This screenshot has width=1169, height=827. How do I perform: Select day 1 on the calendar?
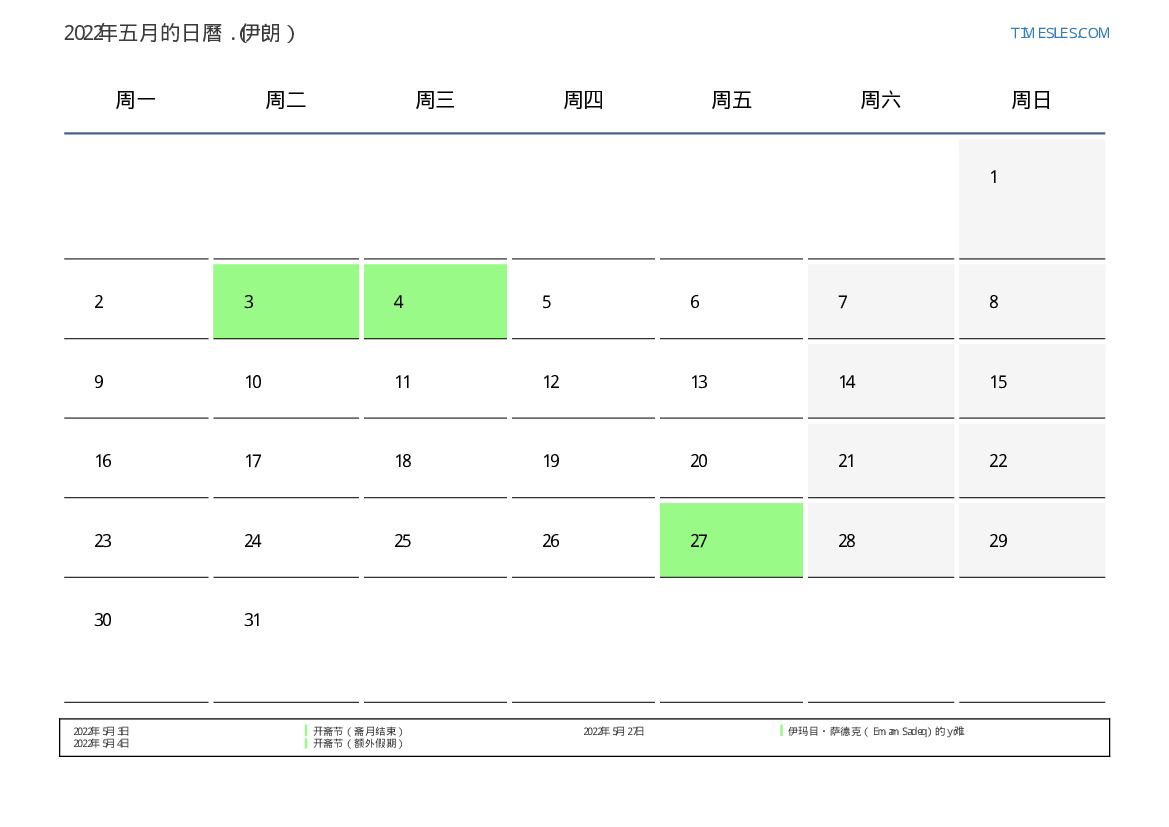1032,198
